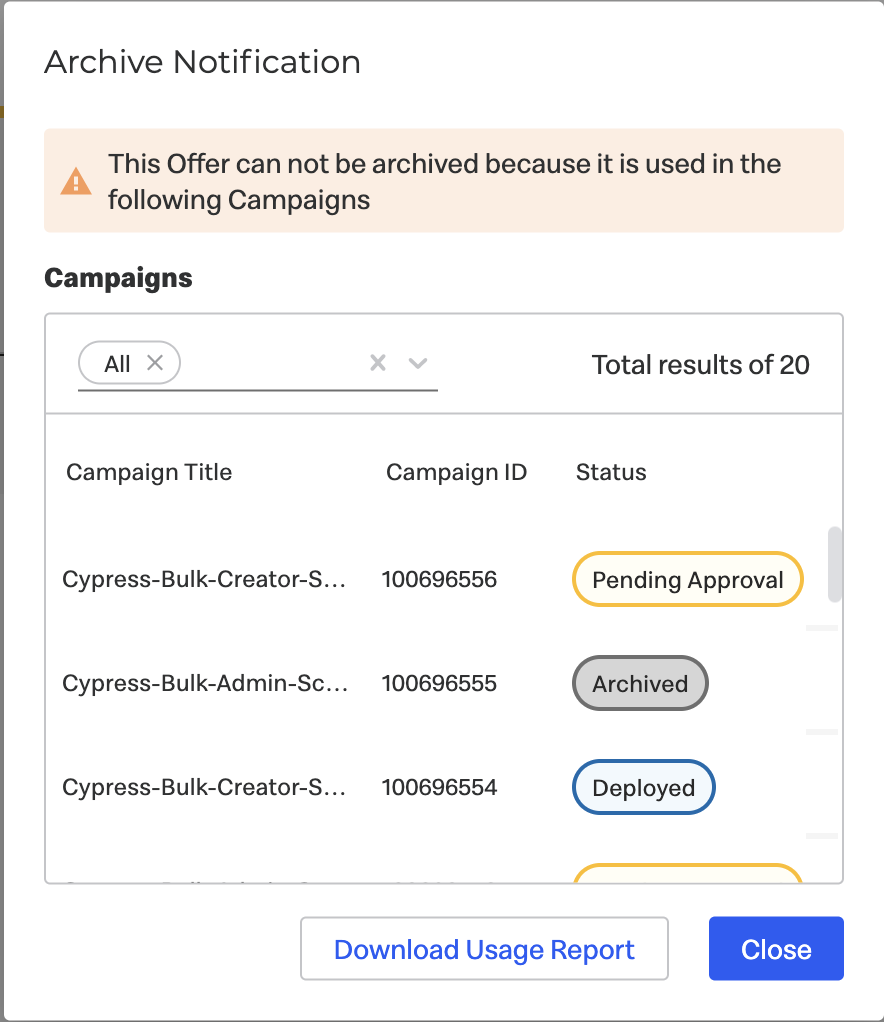The width and height of the screenshot is (884, 1022).
Task: Sort by the Campaign Title column header
Action: click(149, 472)
